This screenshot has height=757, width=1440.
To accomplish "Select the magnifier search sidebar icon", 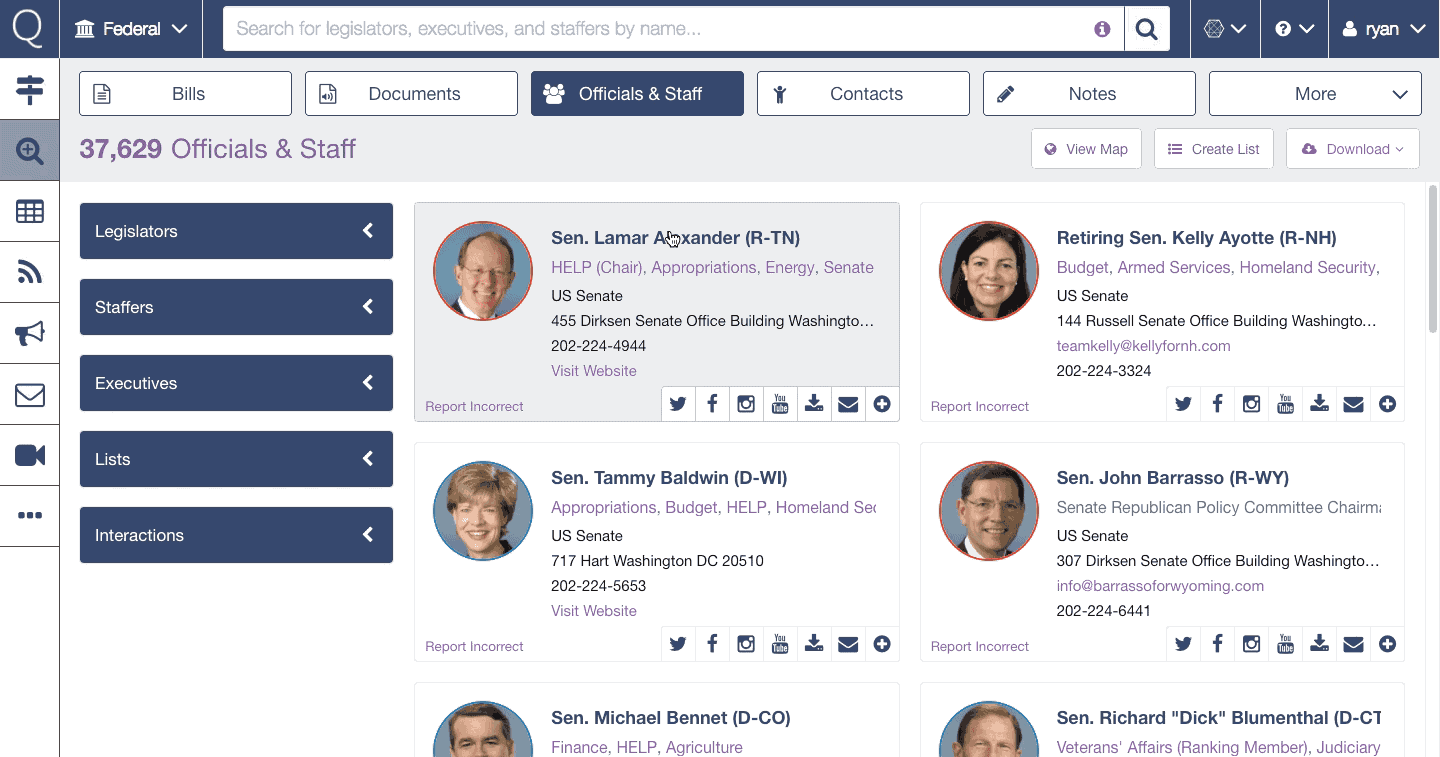I will pyautogui.click(x=30, y=151).
